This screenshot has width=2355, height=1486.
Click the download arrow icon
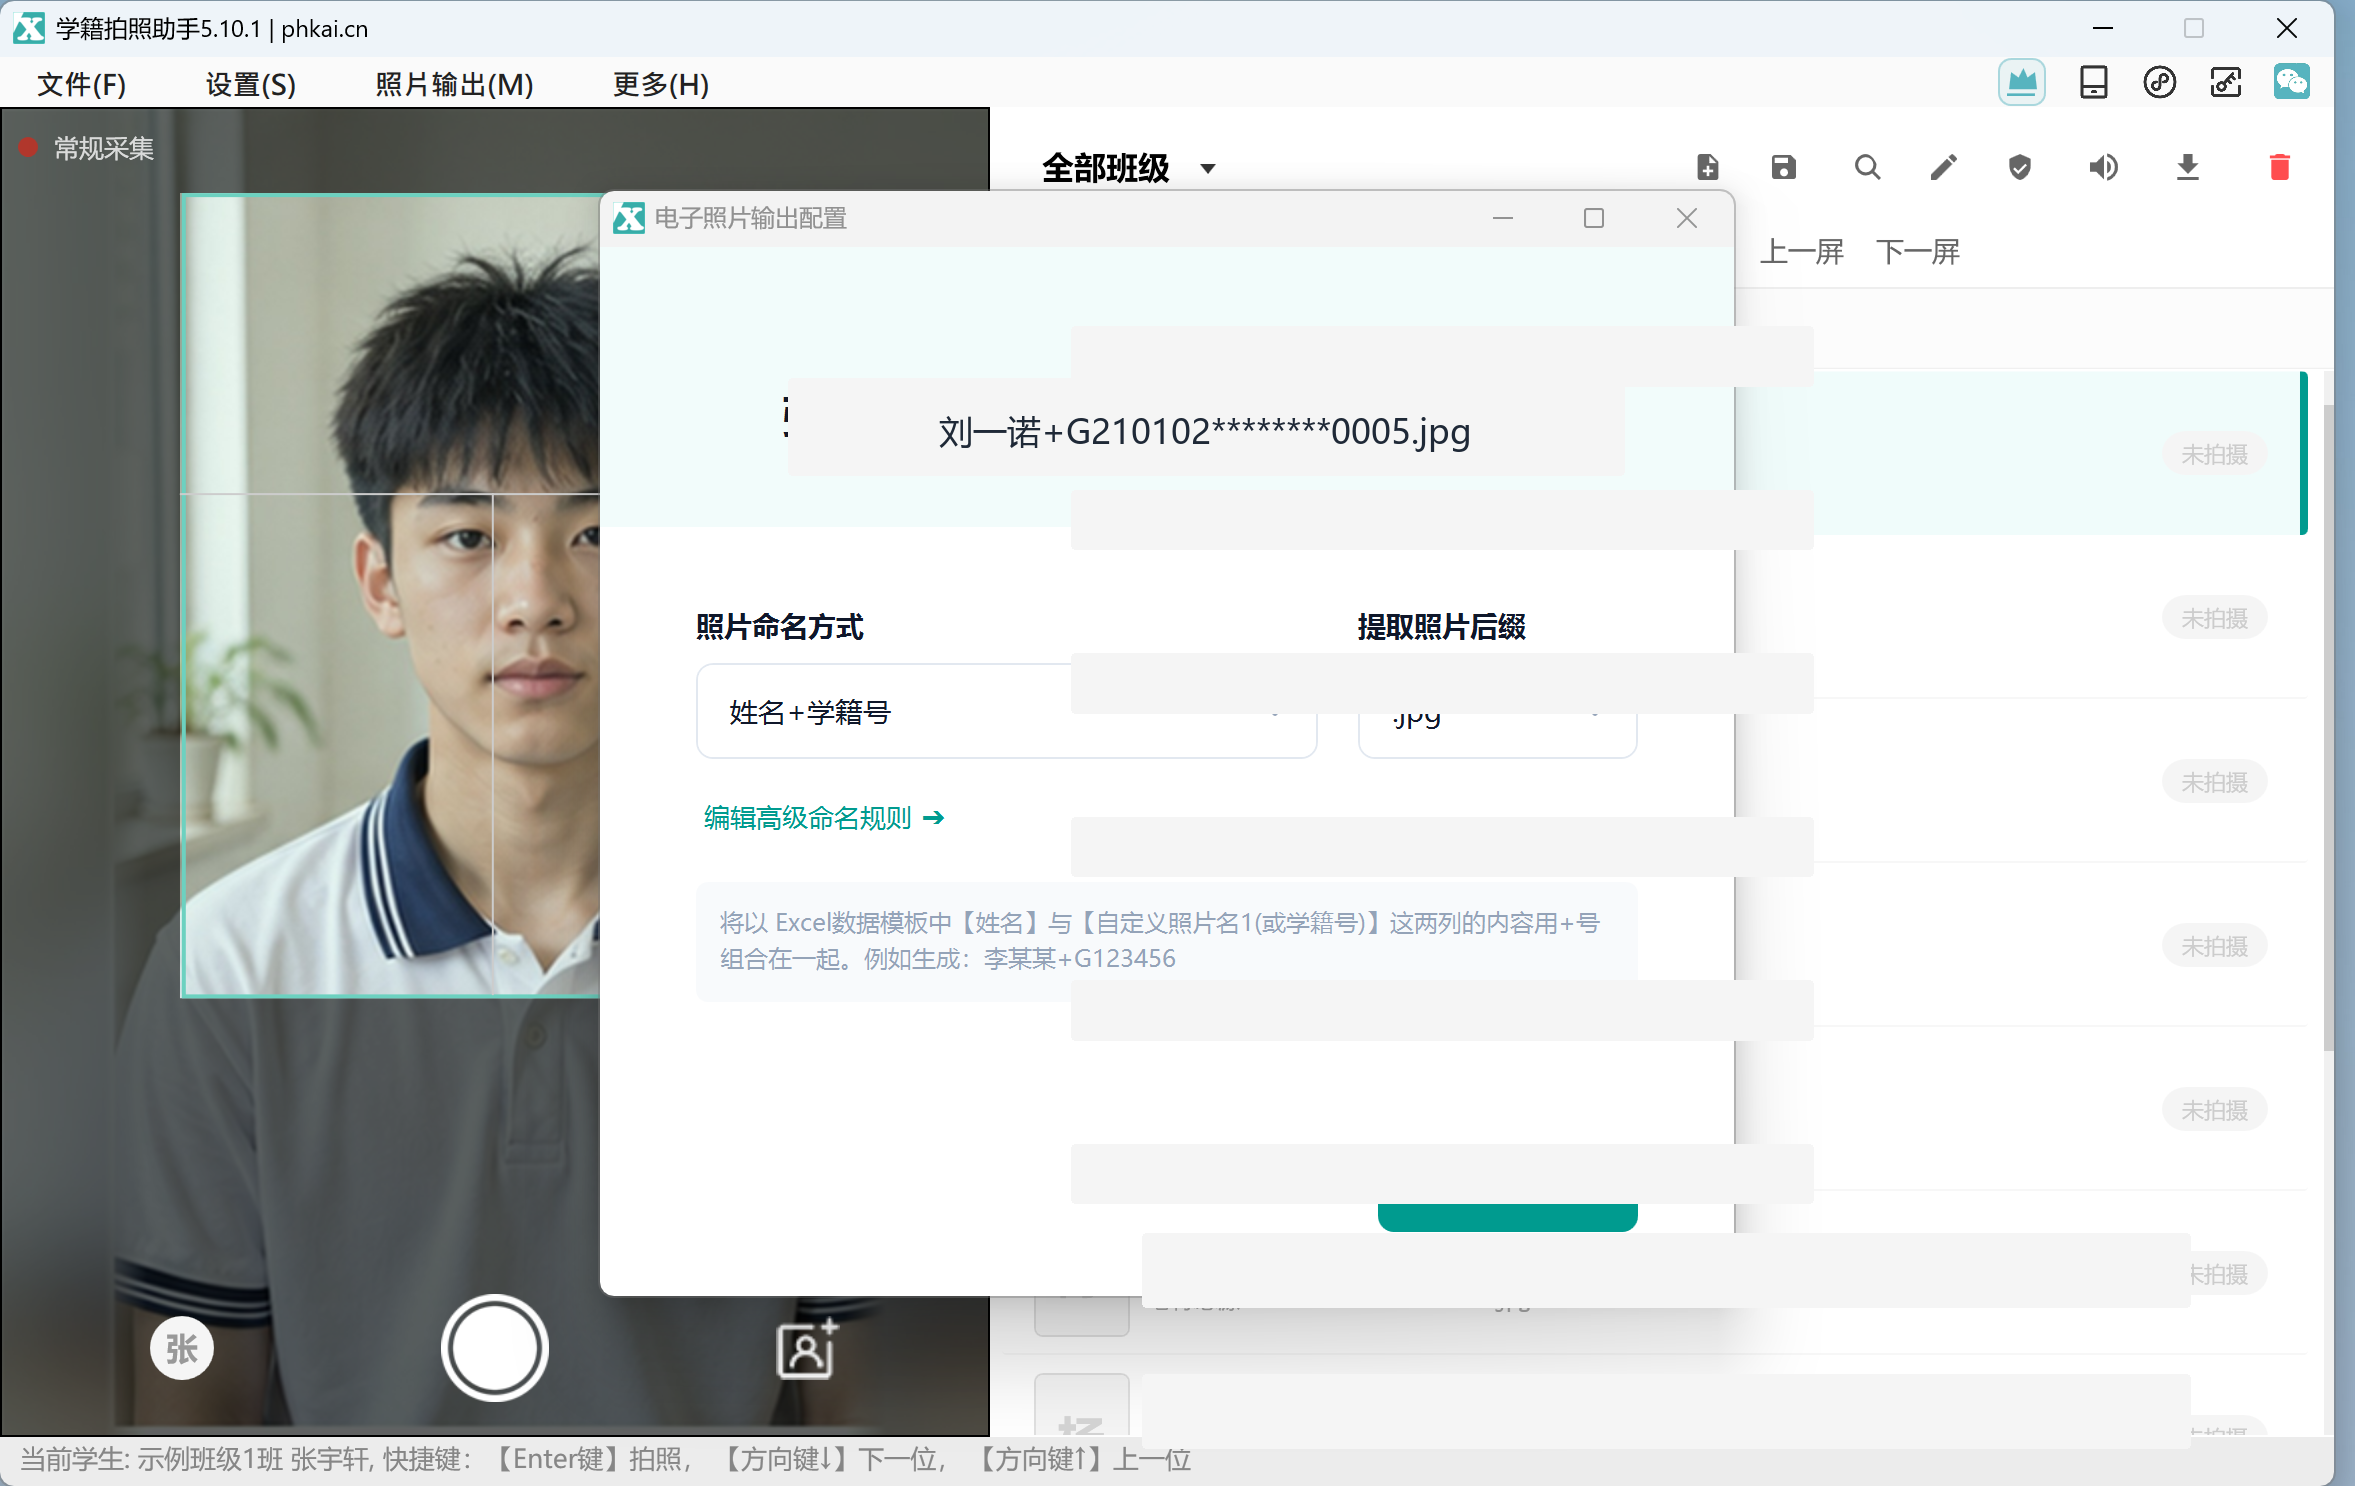click(2187, 167)
